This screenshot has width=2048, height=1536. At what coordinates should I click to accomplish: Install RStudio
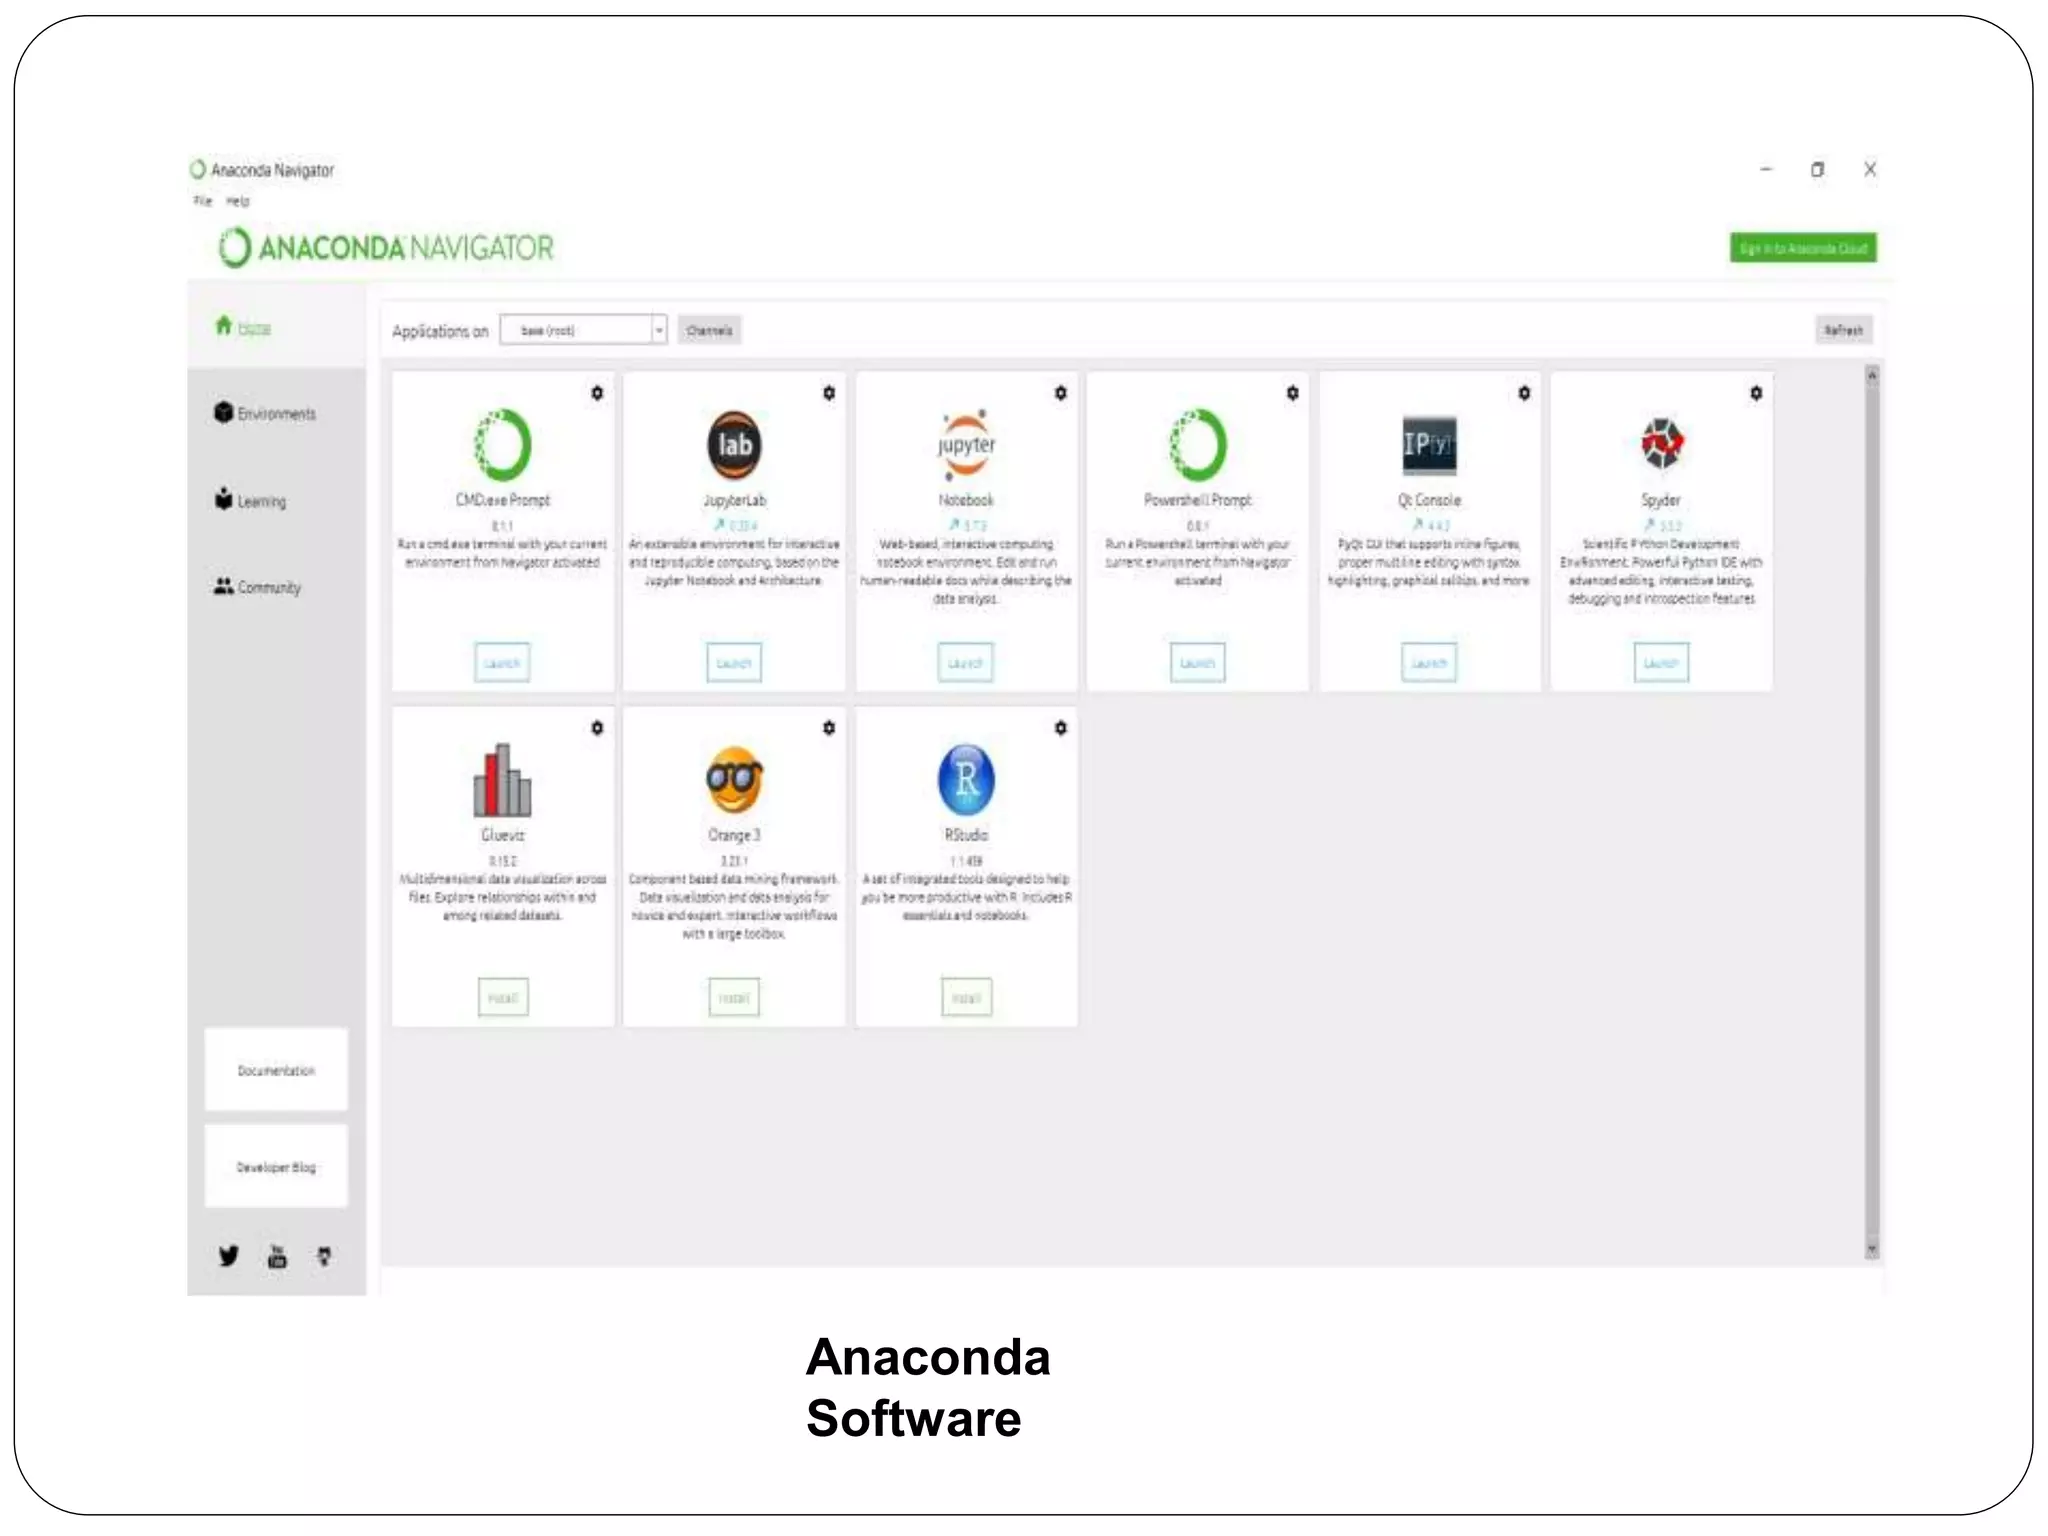pos(966,997)
